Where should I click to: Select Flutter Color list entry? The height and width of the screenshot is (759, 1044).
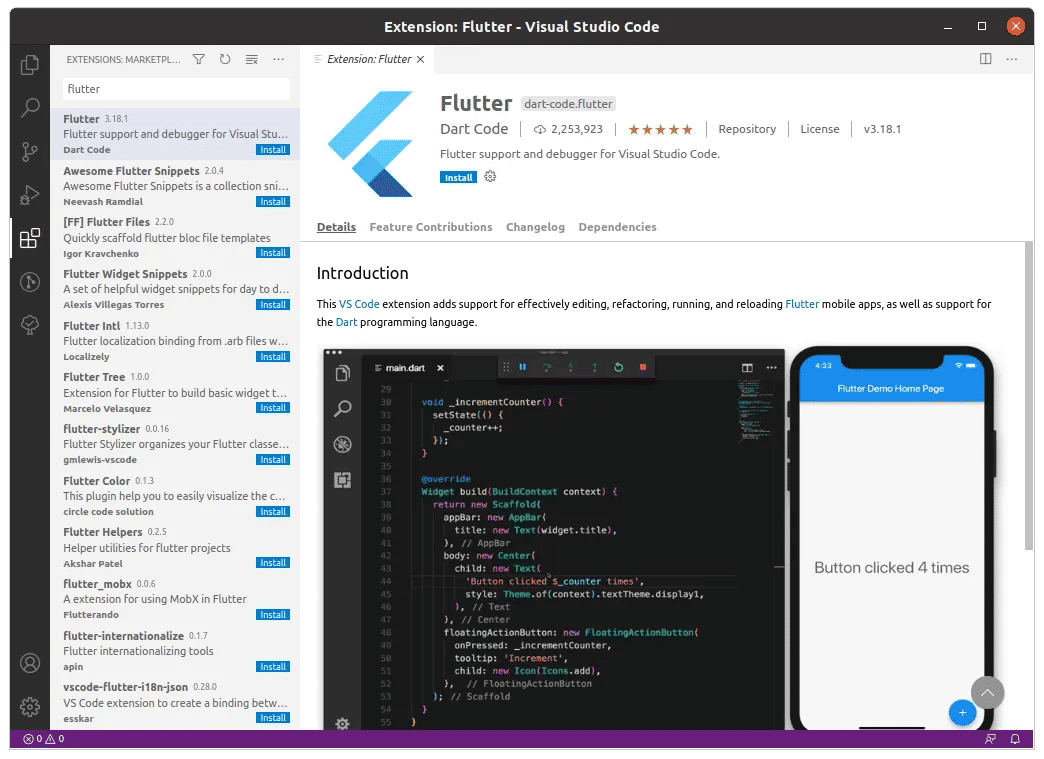coord(175,496)
